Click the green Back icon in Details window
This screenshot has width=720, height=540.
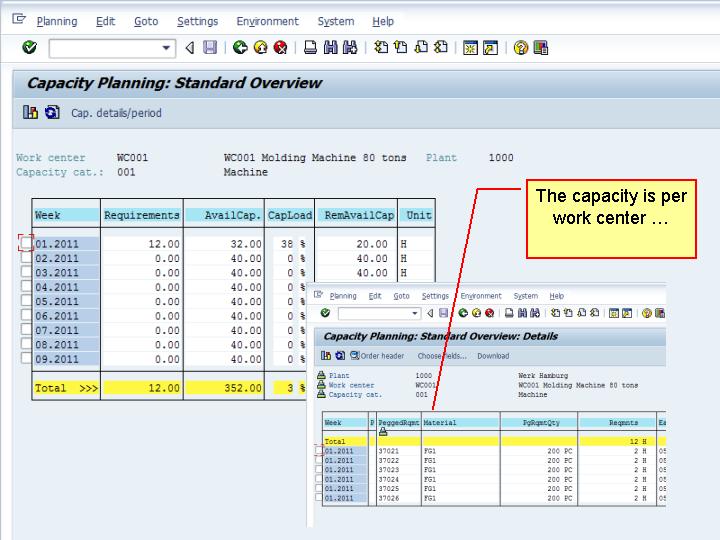pos(463,313)
